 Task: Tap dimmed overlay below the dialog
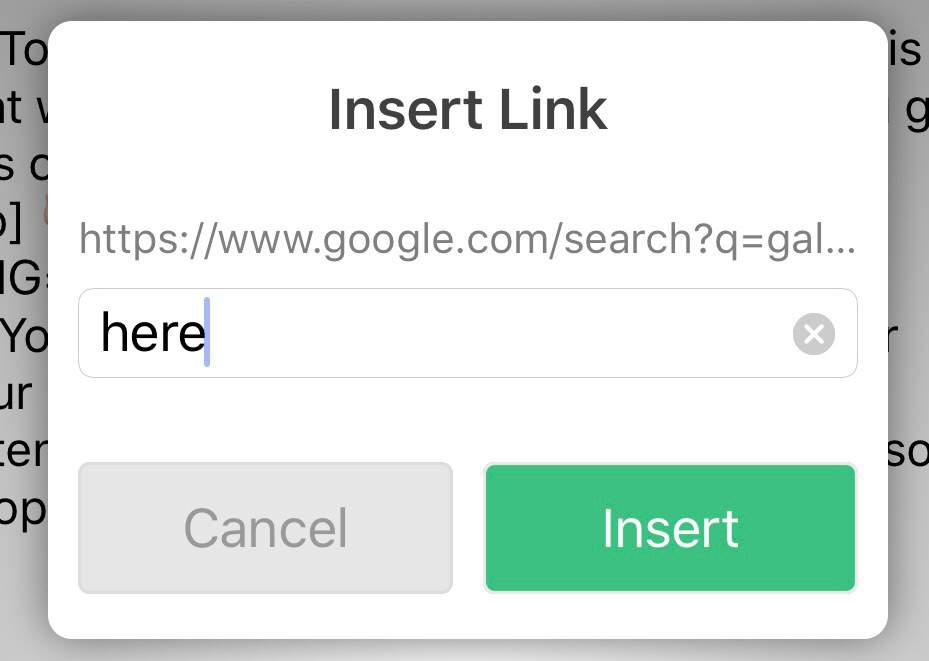(464, 650)
